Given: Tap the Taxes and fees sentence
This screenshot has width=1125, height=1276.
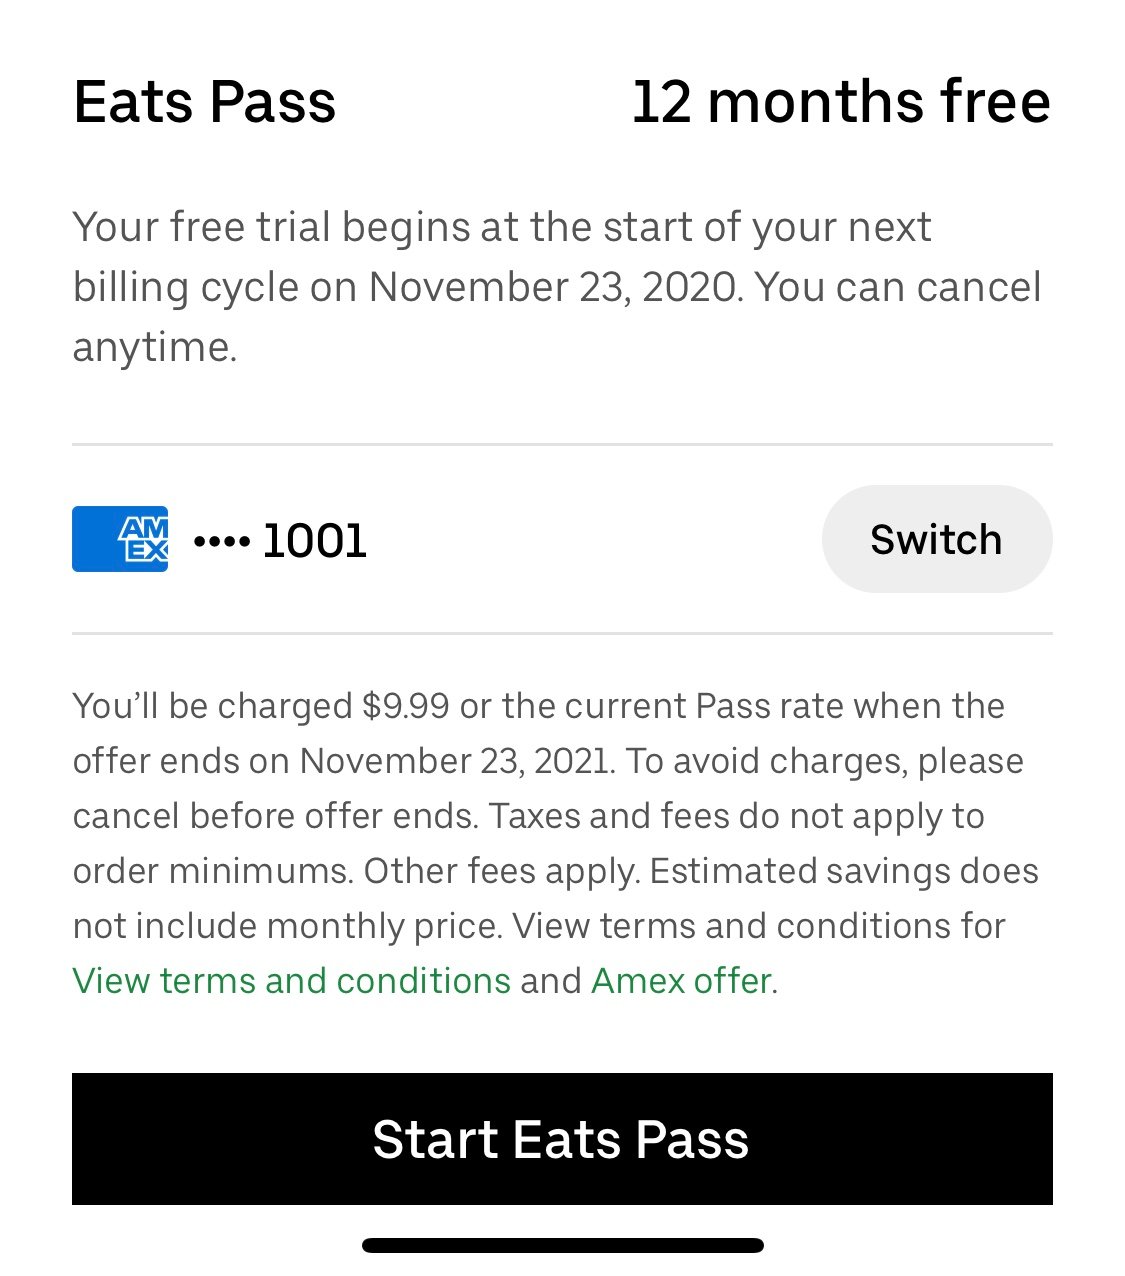Looking at the screenshot, I should 530,843.
